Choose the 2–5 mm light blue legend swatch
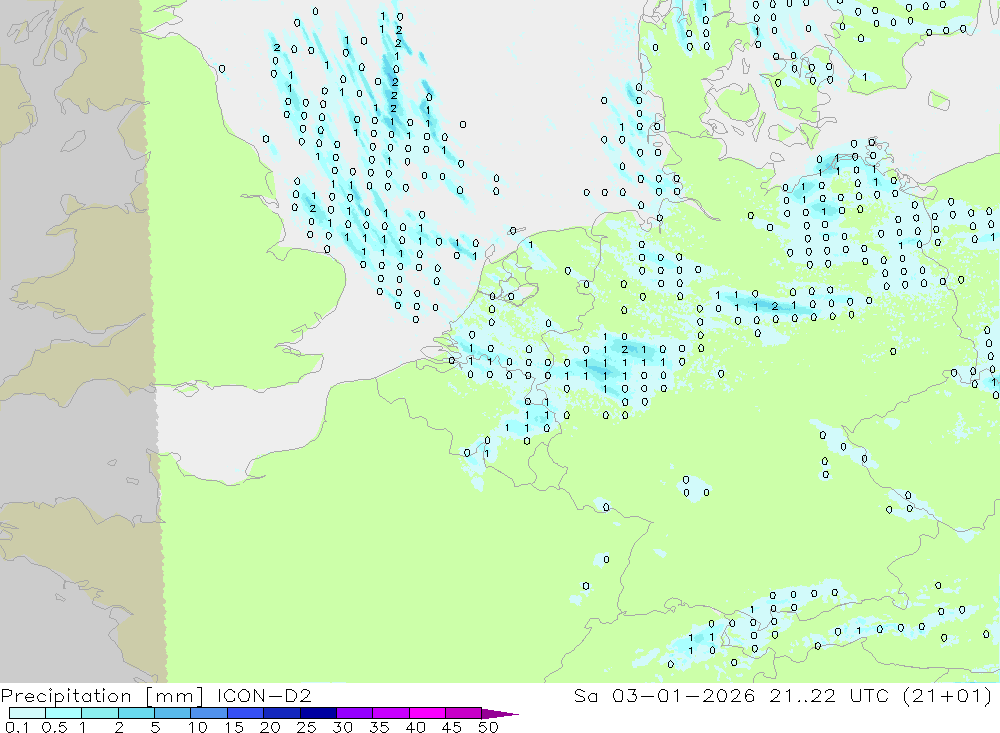This screenshot has height=733, width=1000. (136, 713)
